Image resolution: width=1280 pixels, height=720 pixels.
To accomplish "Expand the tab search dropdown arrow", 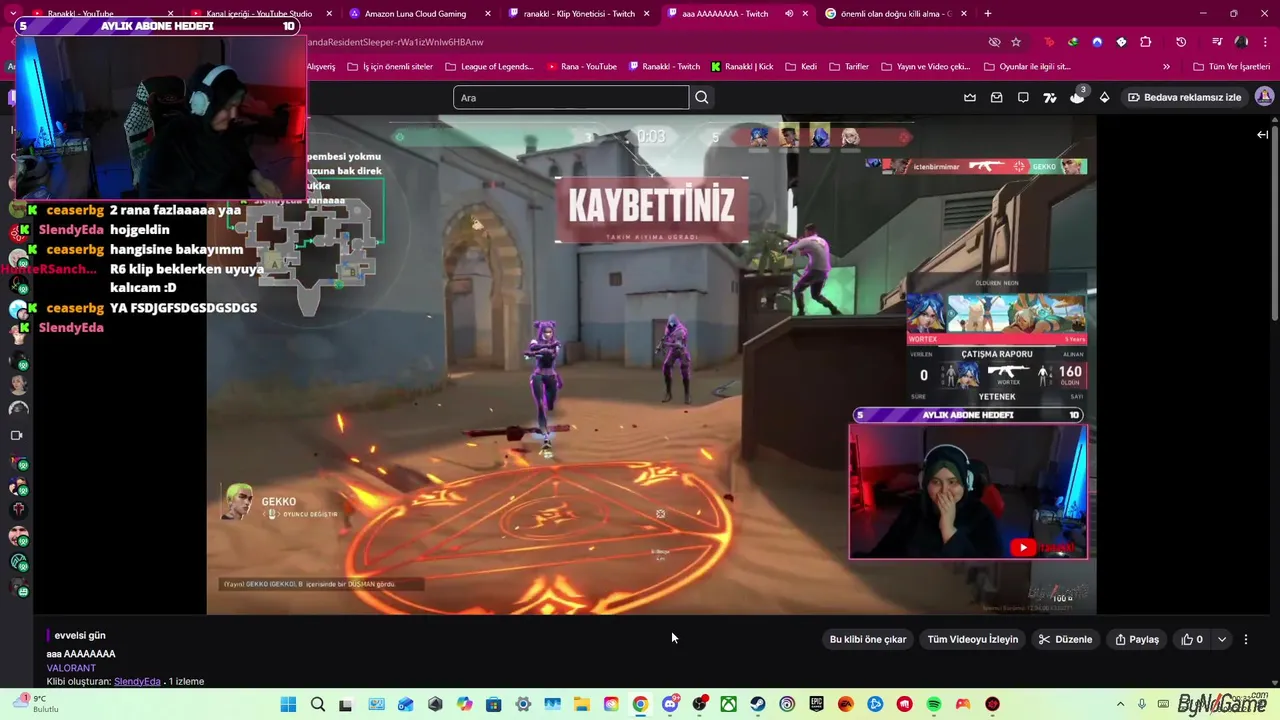I will pos(13,14).
